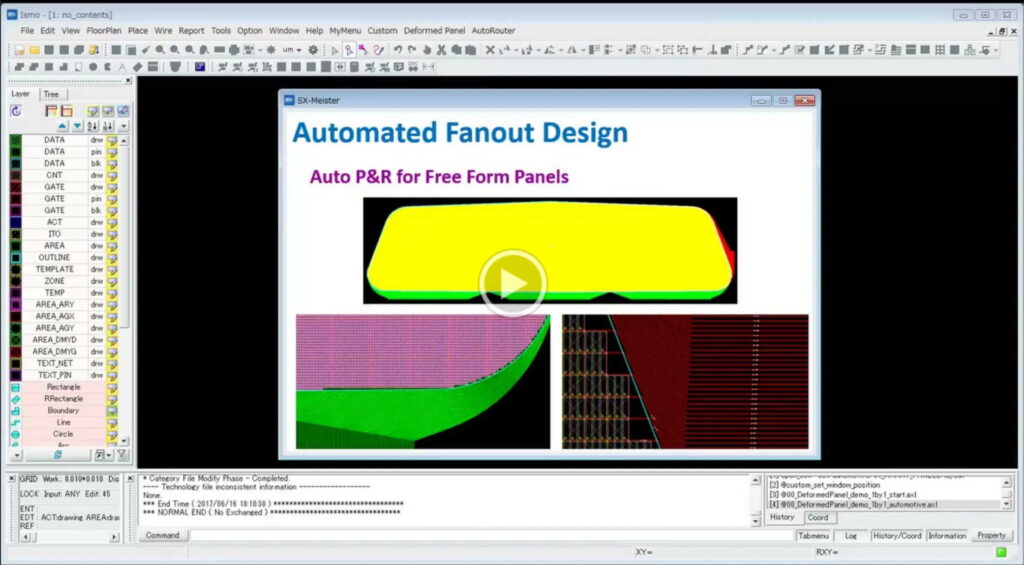
Task: Open the Deformed Panel menu
Action: (x=434, y=31)
